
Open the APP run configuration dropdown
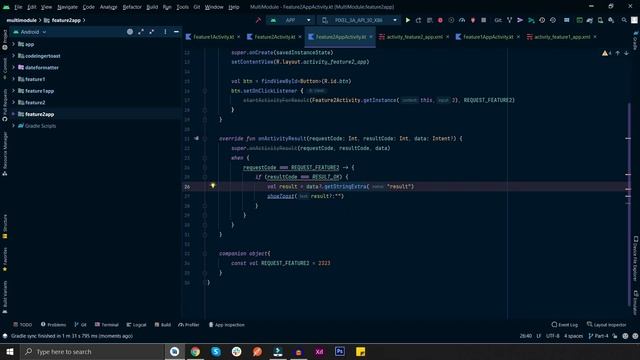coord(290,20)
